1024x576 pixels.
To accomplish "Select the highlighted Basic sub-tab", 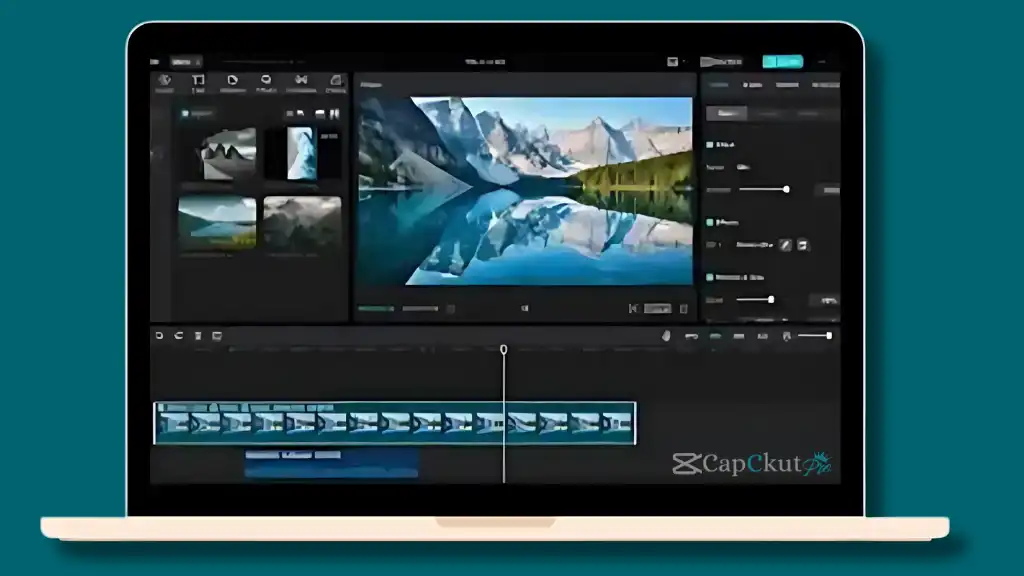I will click(727, 113).
